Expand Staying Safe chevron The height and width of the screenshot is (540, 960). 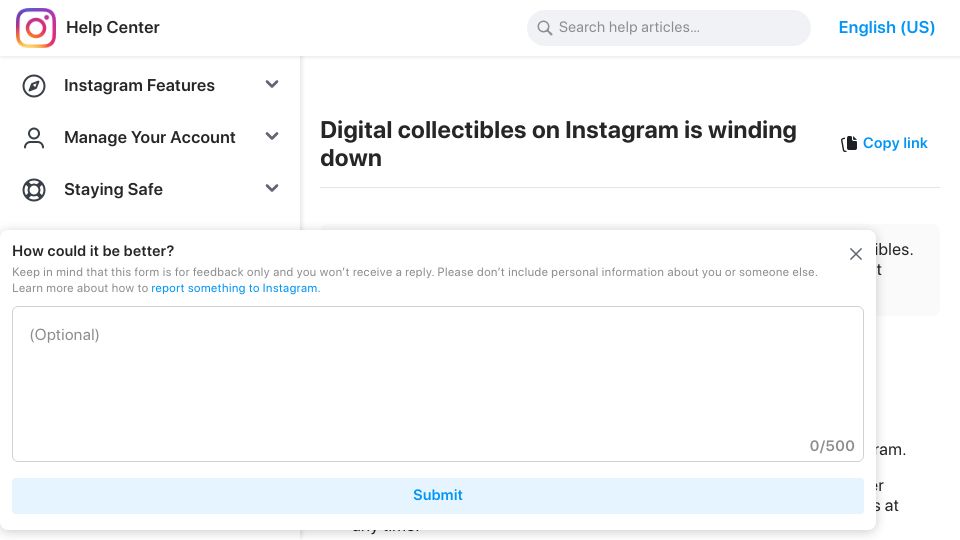(x=272, y=189)
